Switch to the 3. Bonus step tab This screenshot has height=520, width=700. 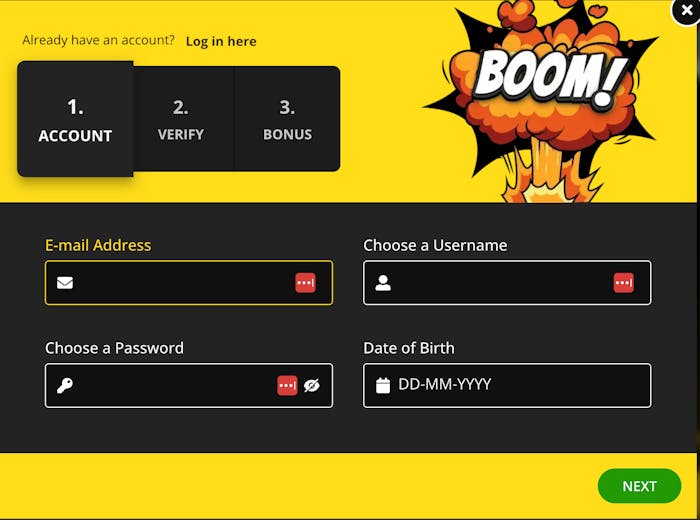[287, 119]
